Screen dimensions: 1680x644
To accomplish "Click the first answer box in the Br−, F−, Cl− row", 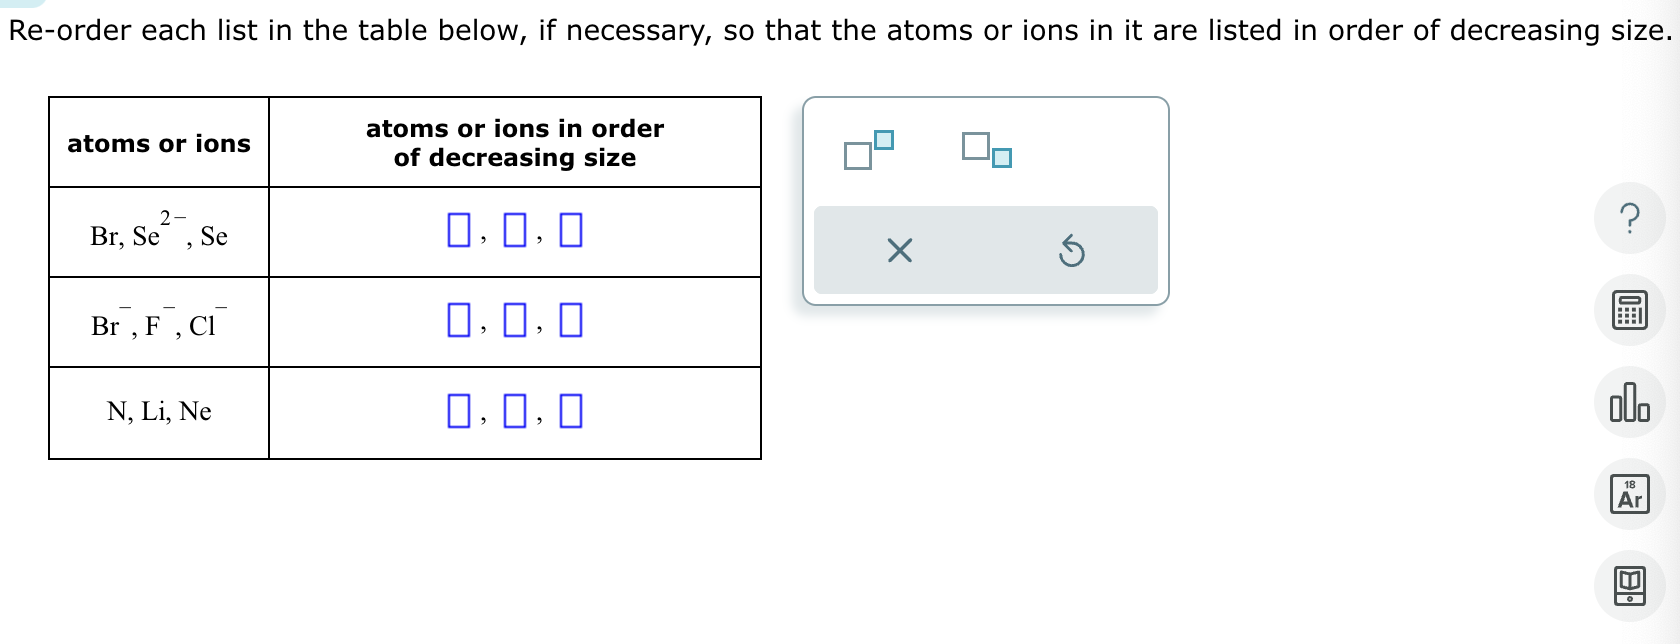I will pyautogui.click(x=459, y=321).
